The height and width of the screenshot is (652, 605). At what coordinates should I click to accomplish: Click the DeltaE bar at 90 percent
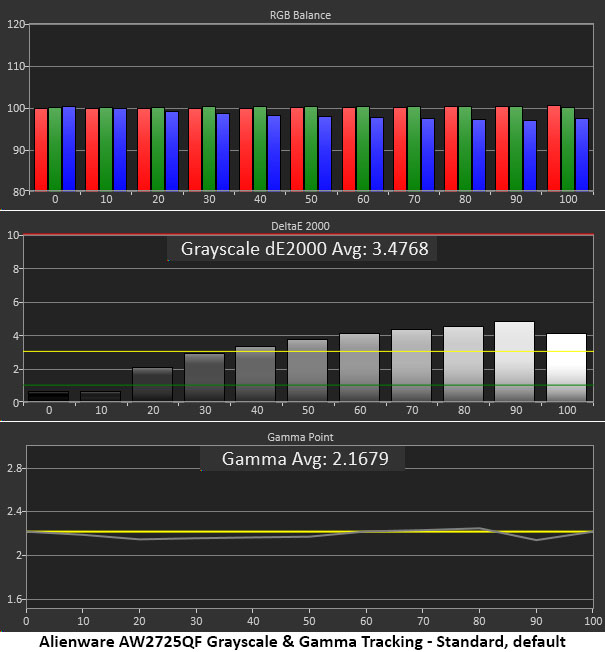(x=514, y=361)
